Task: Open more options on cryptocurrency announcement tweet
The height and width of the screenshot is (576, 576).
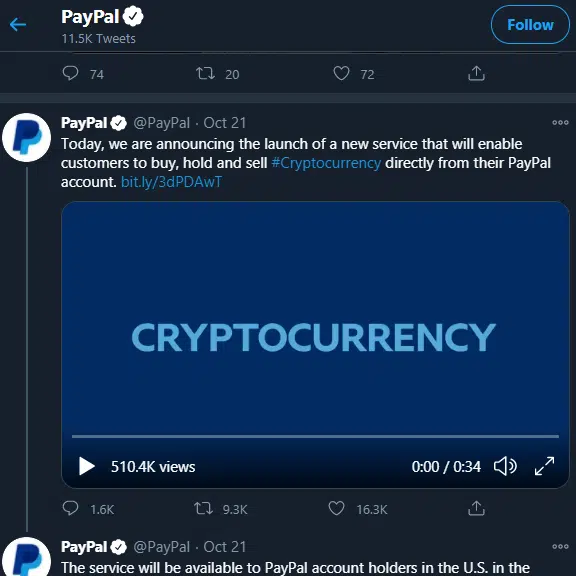Action: coord(560,123)
